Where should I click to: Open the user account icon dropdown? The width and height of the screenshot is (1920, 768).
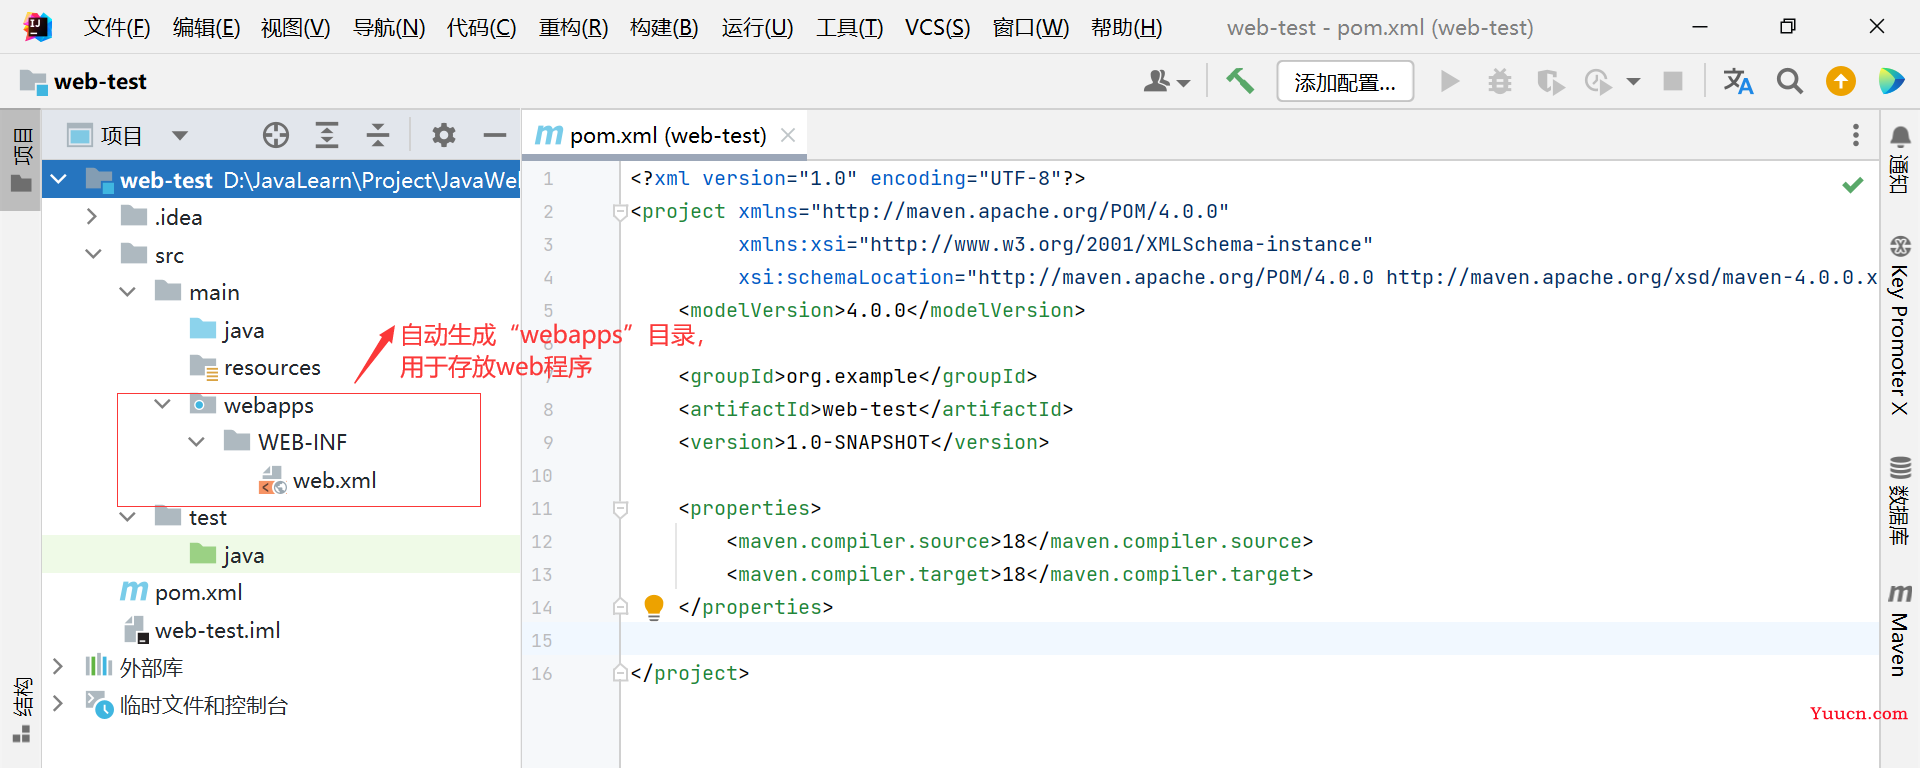[1166, 82]
